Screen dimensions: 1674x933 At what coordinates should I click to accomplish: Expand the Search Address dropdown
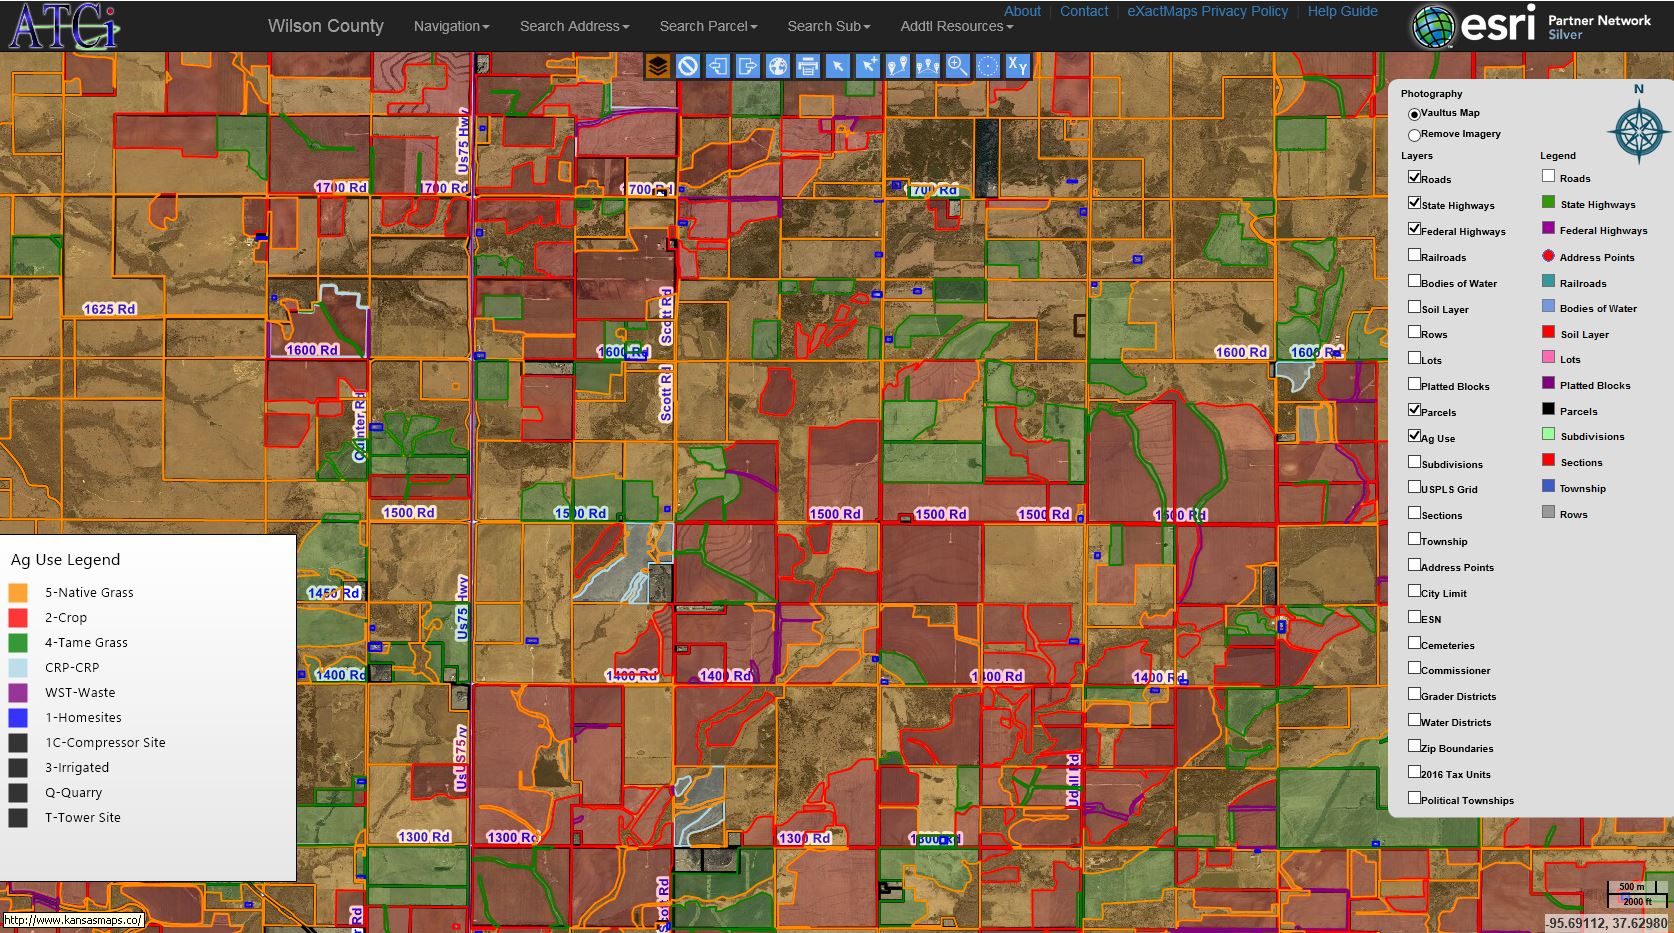(x=574, y=26)
